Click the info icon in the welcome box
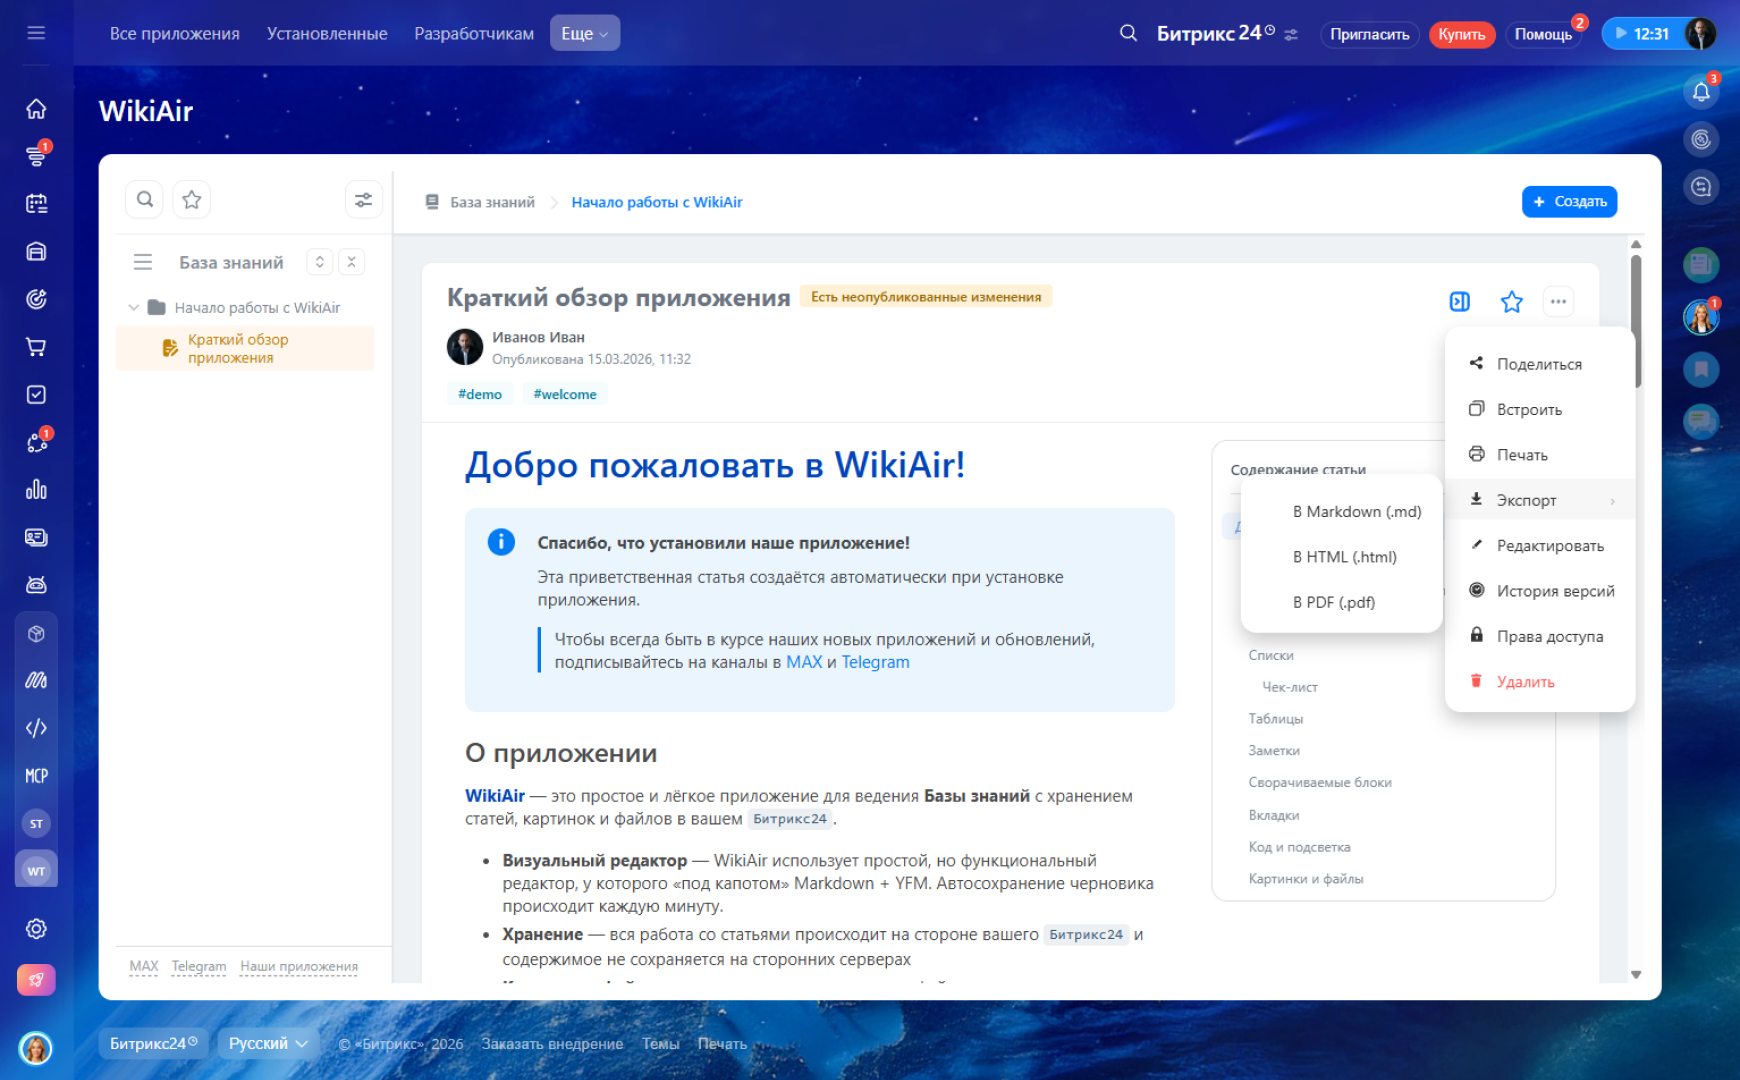Viewport: 1740px width, 1080px height. (501, 542)
